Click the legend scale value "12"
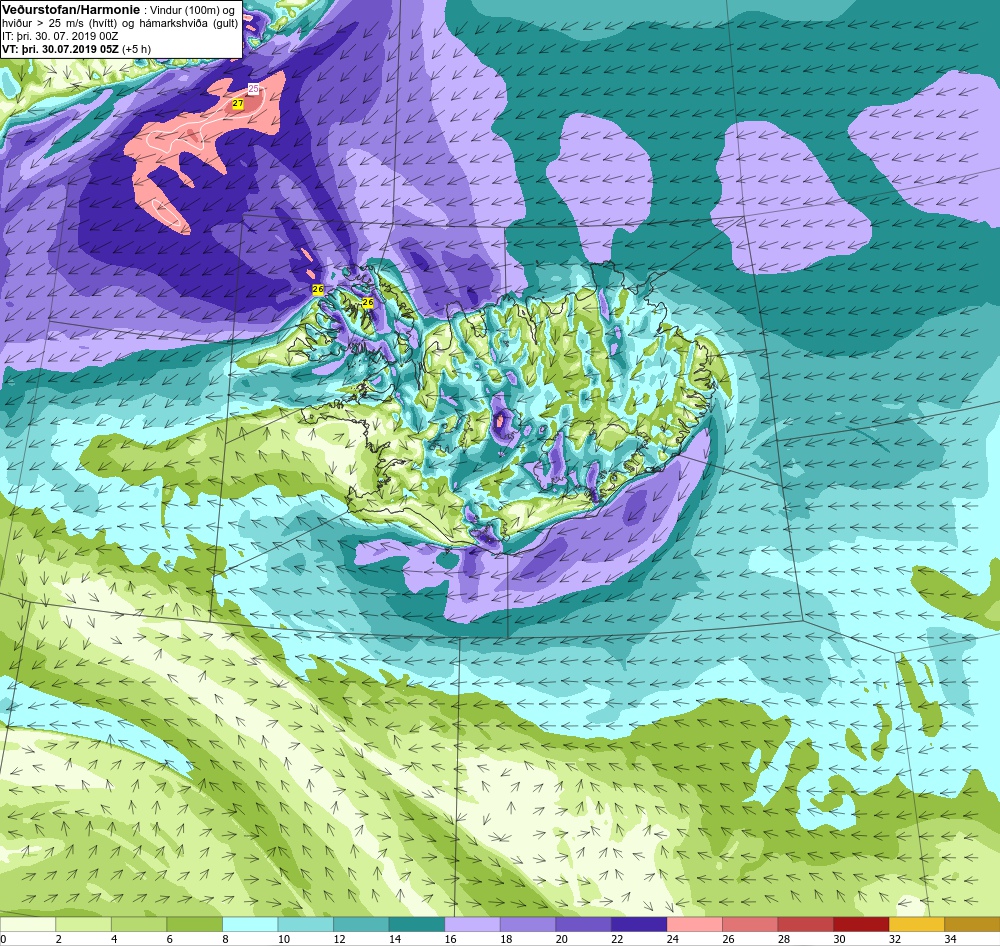This screenshot has width=1000, height=946. (x=339, y=939)
